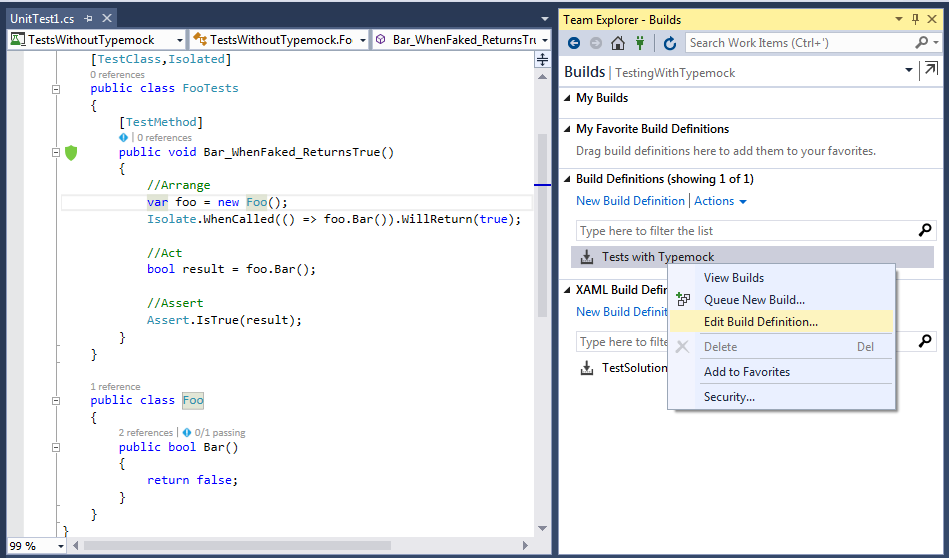Viewport: 949px width, 558px height.
Task: Click the New Build Definition link
Action: click(x=630, y=201)
